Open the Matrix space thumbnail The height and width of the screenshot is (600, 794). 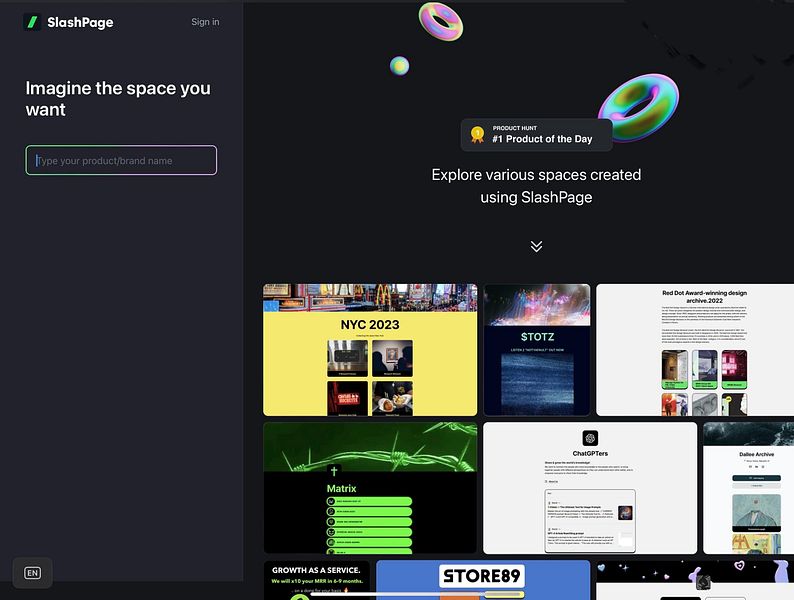tap(370, 488)
